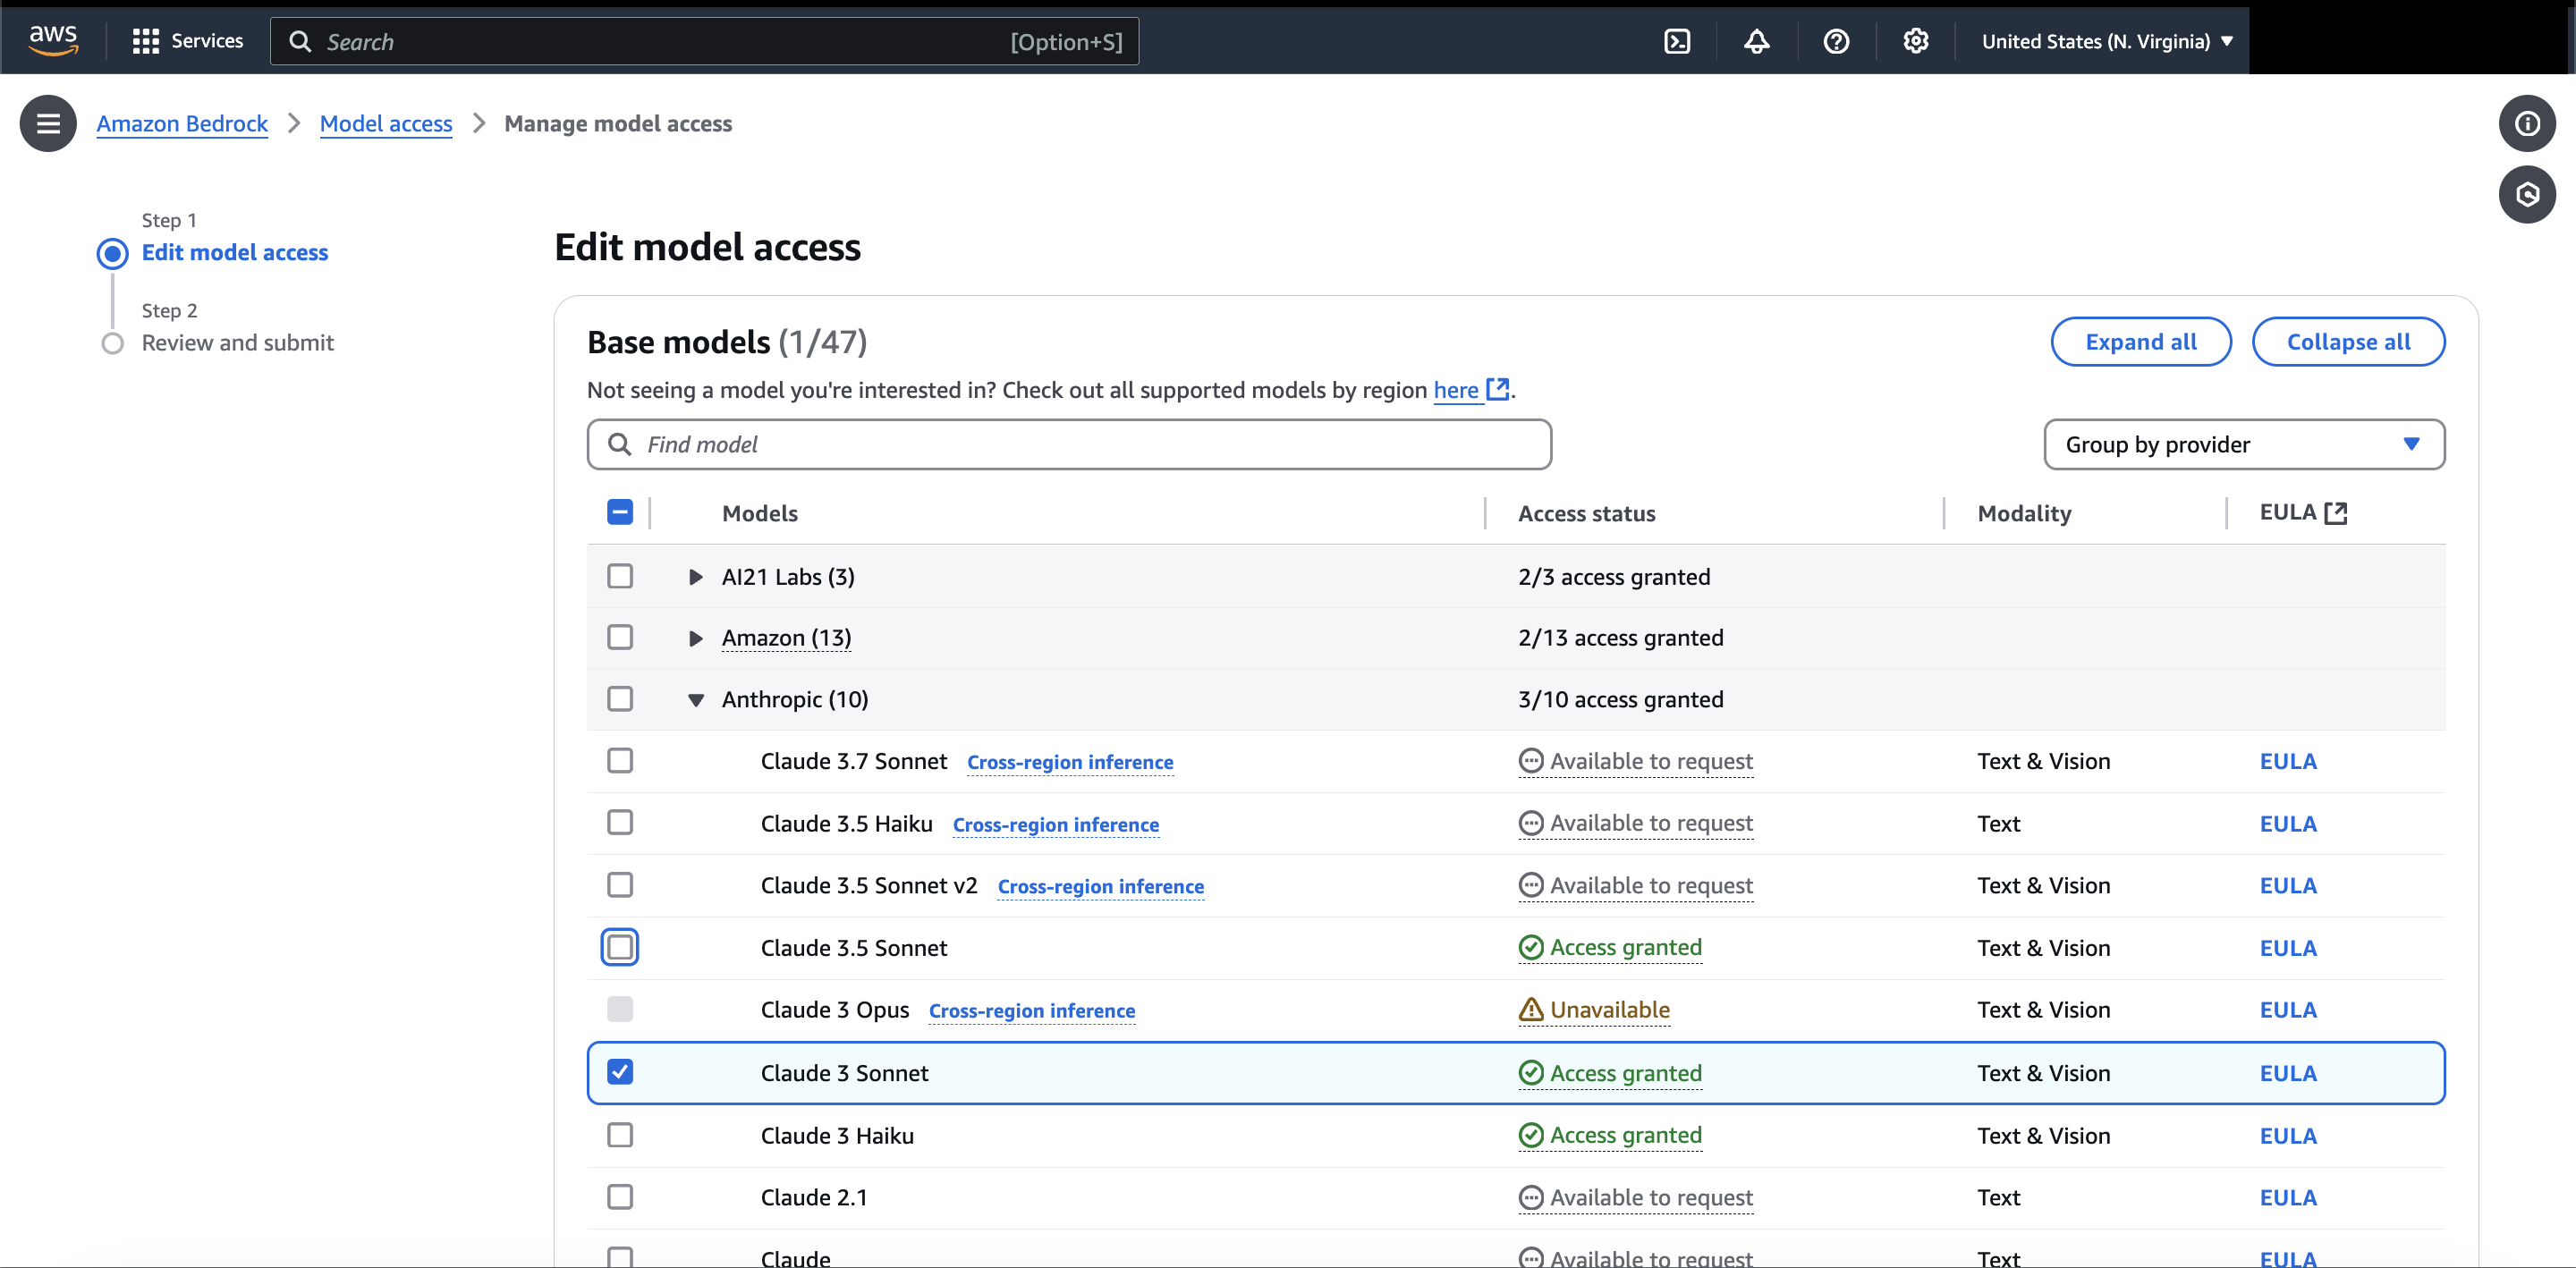Click the Available to request icon for Claude 3.5 Sonnet v2
Image resolution: width=2576 pixels, height=1268 pixels.
click(1531, 885)
